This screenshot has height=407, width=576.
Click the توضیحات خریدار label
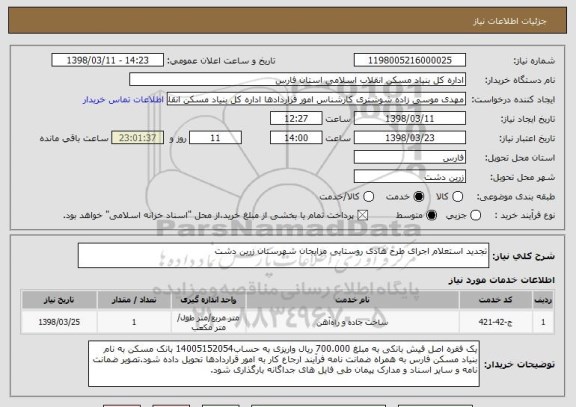click(519, 365)
